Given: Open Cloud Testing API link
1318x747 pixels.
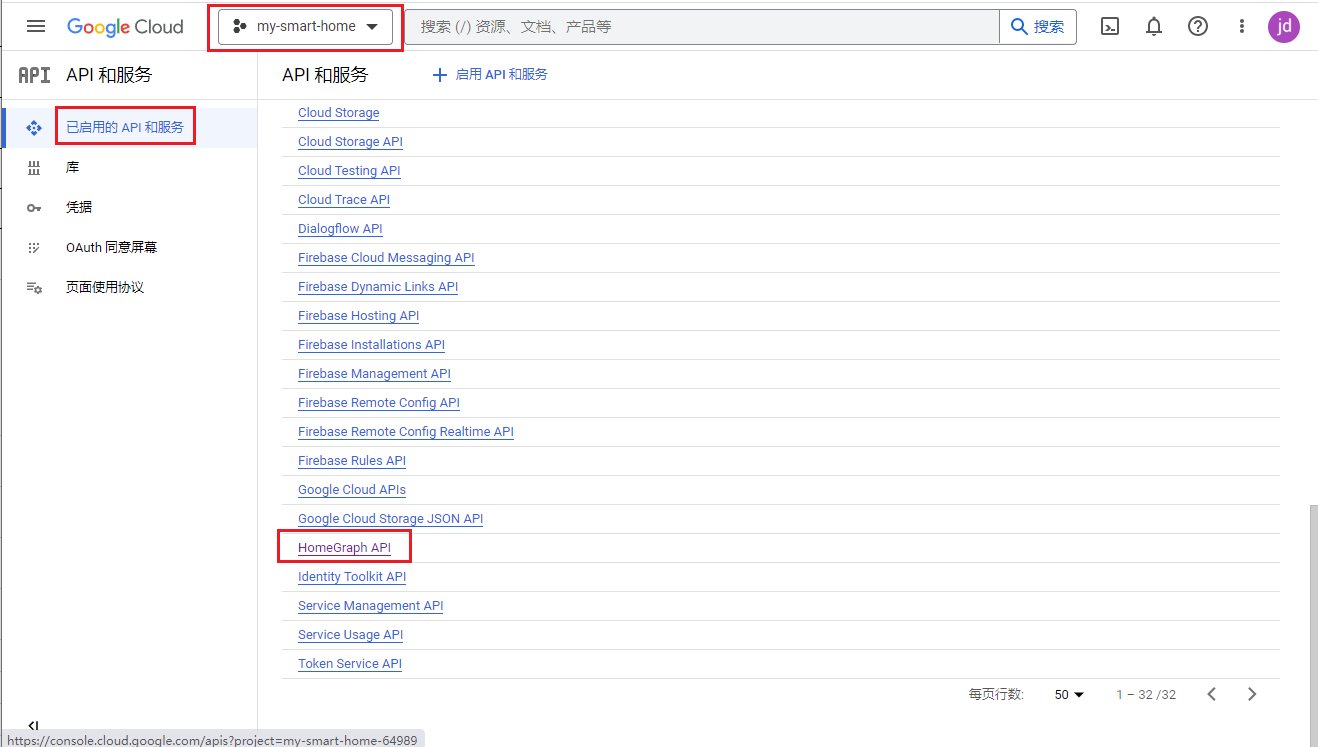Looking at the screenshot, I should point(349,171).
